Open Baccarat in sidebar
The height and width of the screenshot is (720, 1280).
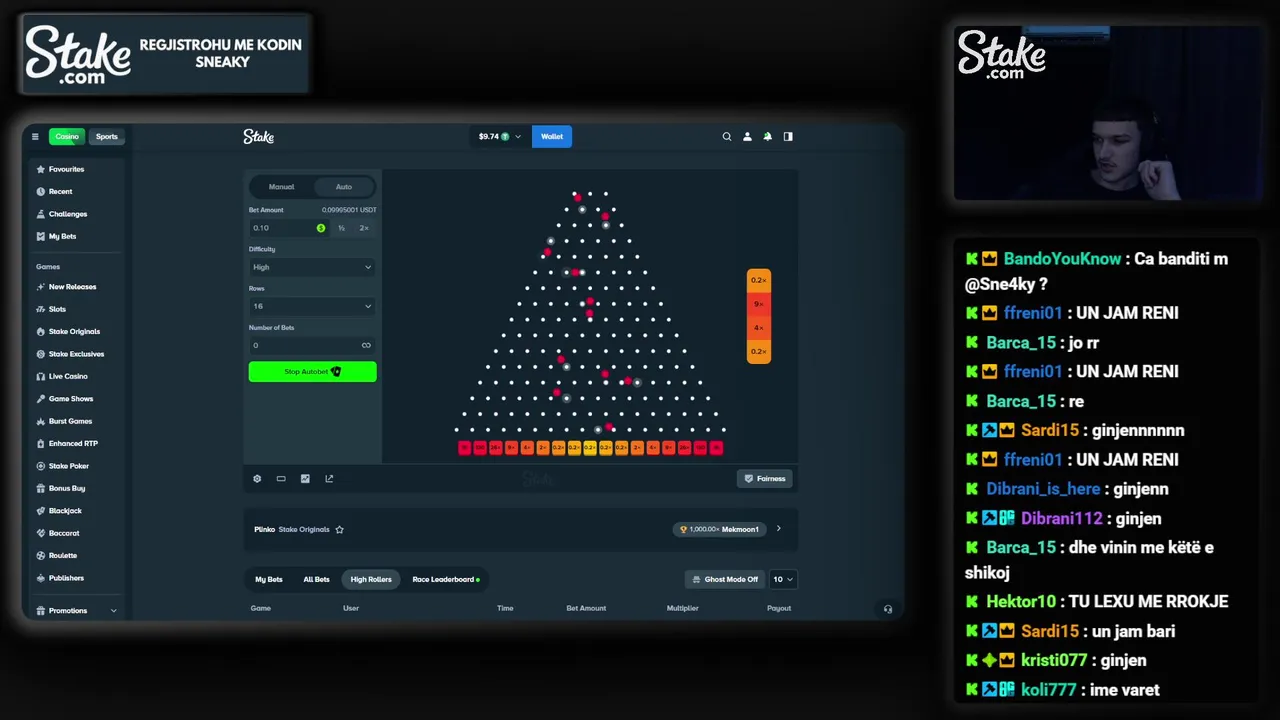click(x=64, y=533)
